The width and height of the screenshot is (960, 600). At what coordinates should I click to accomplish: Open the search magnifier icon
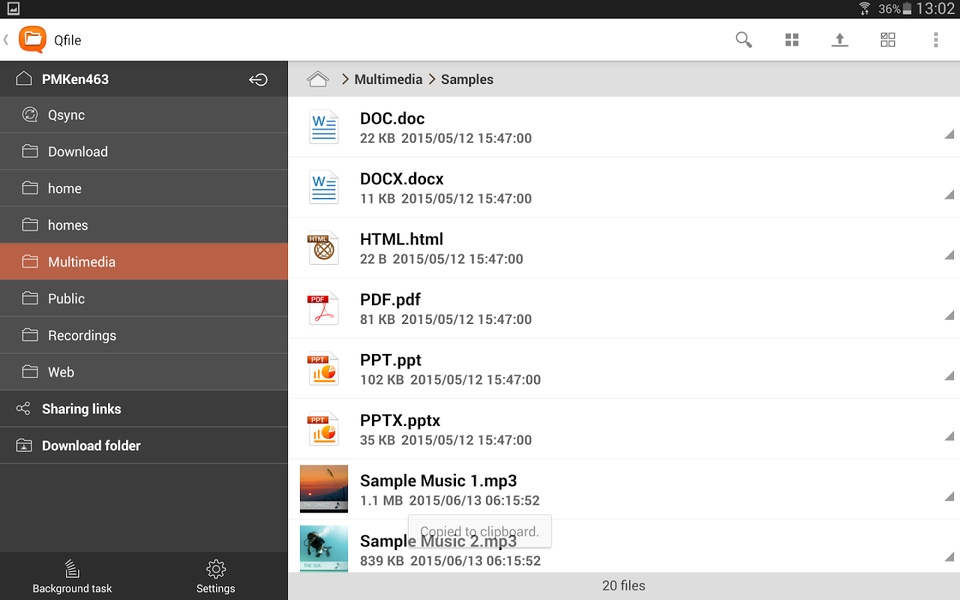tap(743, 40)
